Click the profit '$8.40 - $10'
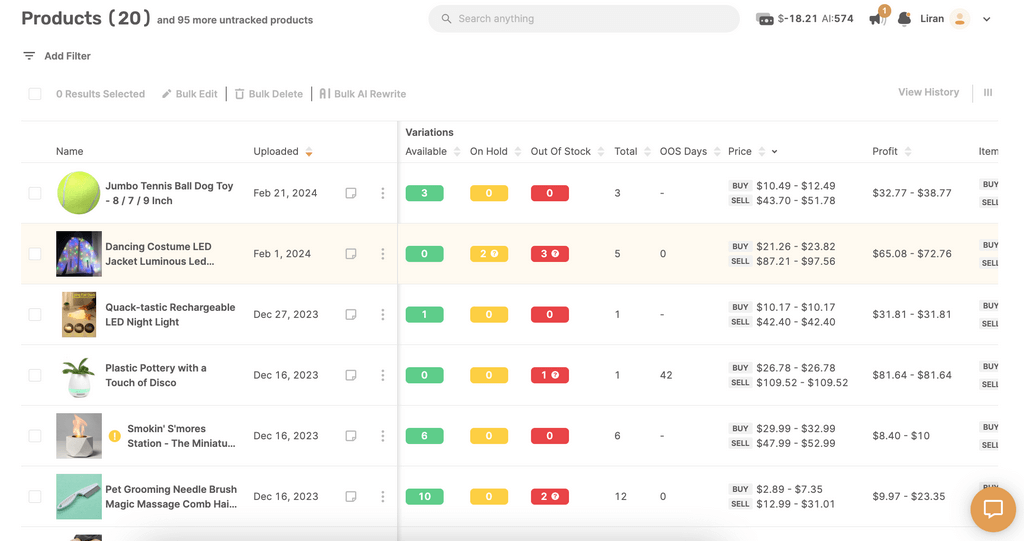This screenshot has height=541, width=1024. 901,436
